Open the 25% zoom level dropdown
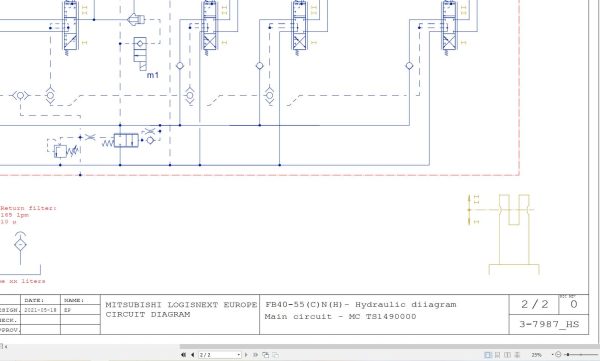 553,354
